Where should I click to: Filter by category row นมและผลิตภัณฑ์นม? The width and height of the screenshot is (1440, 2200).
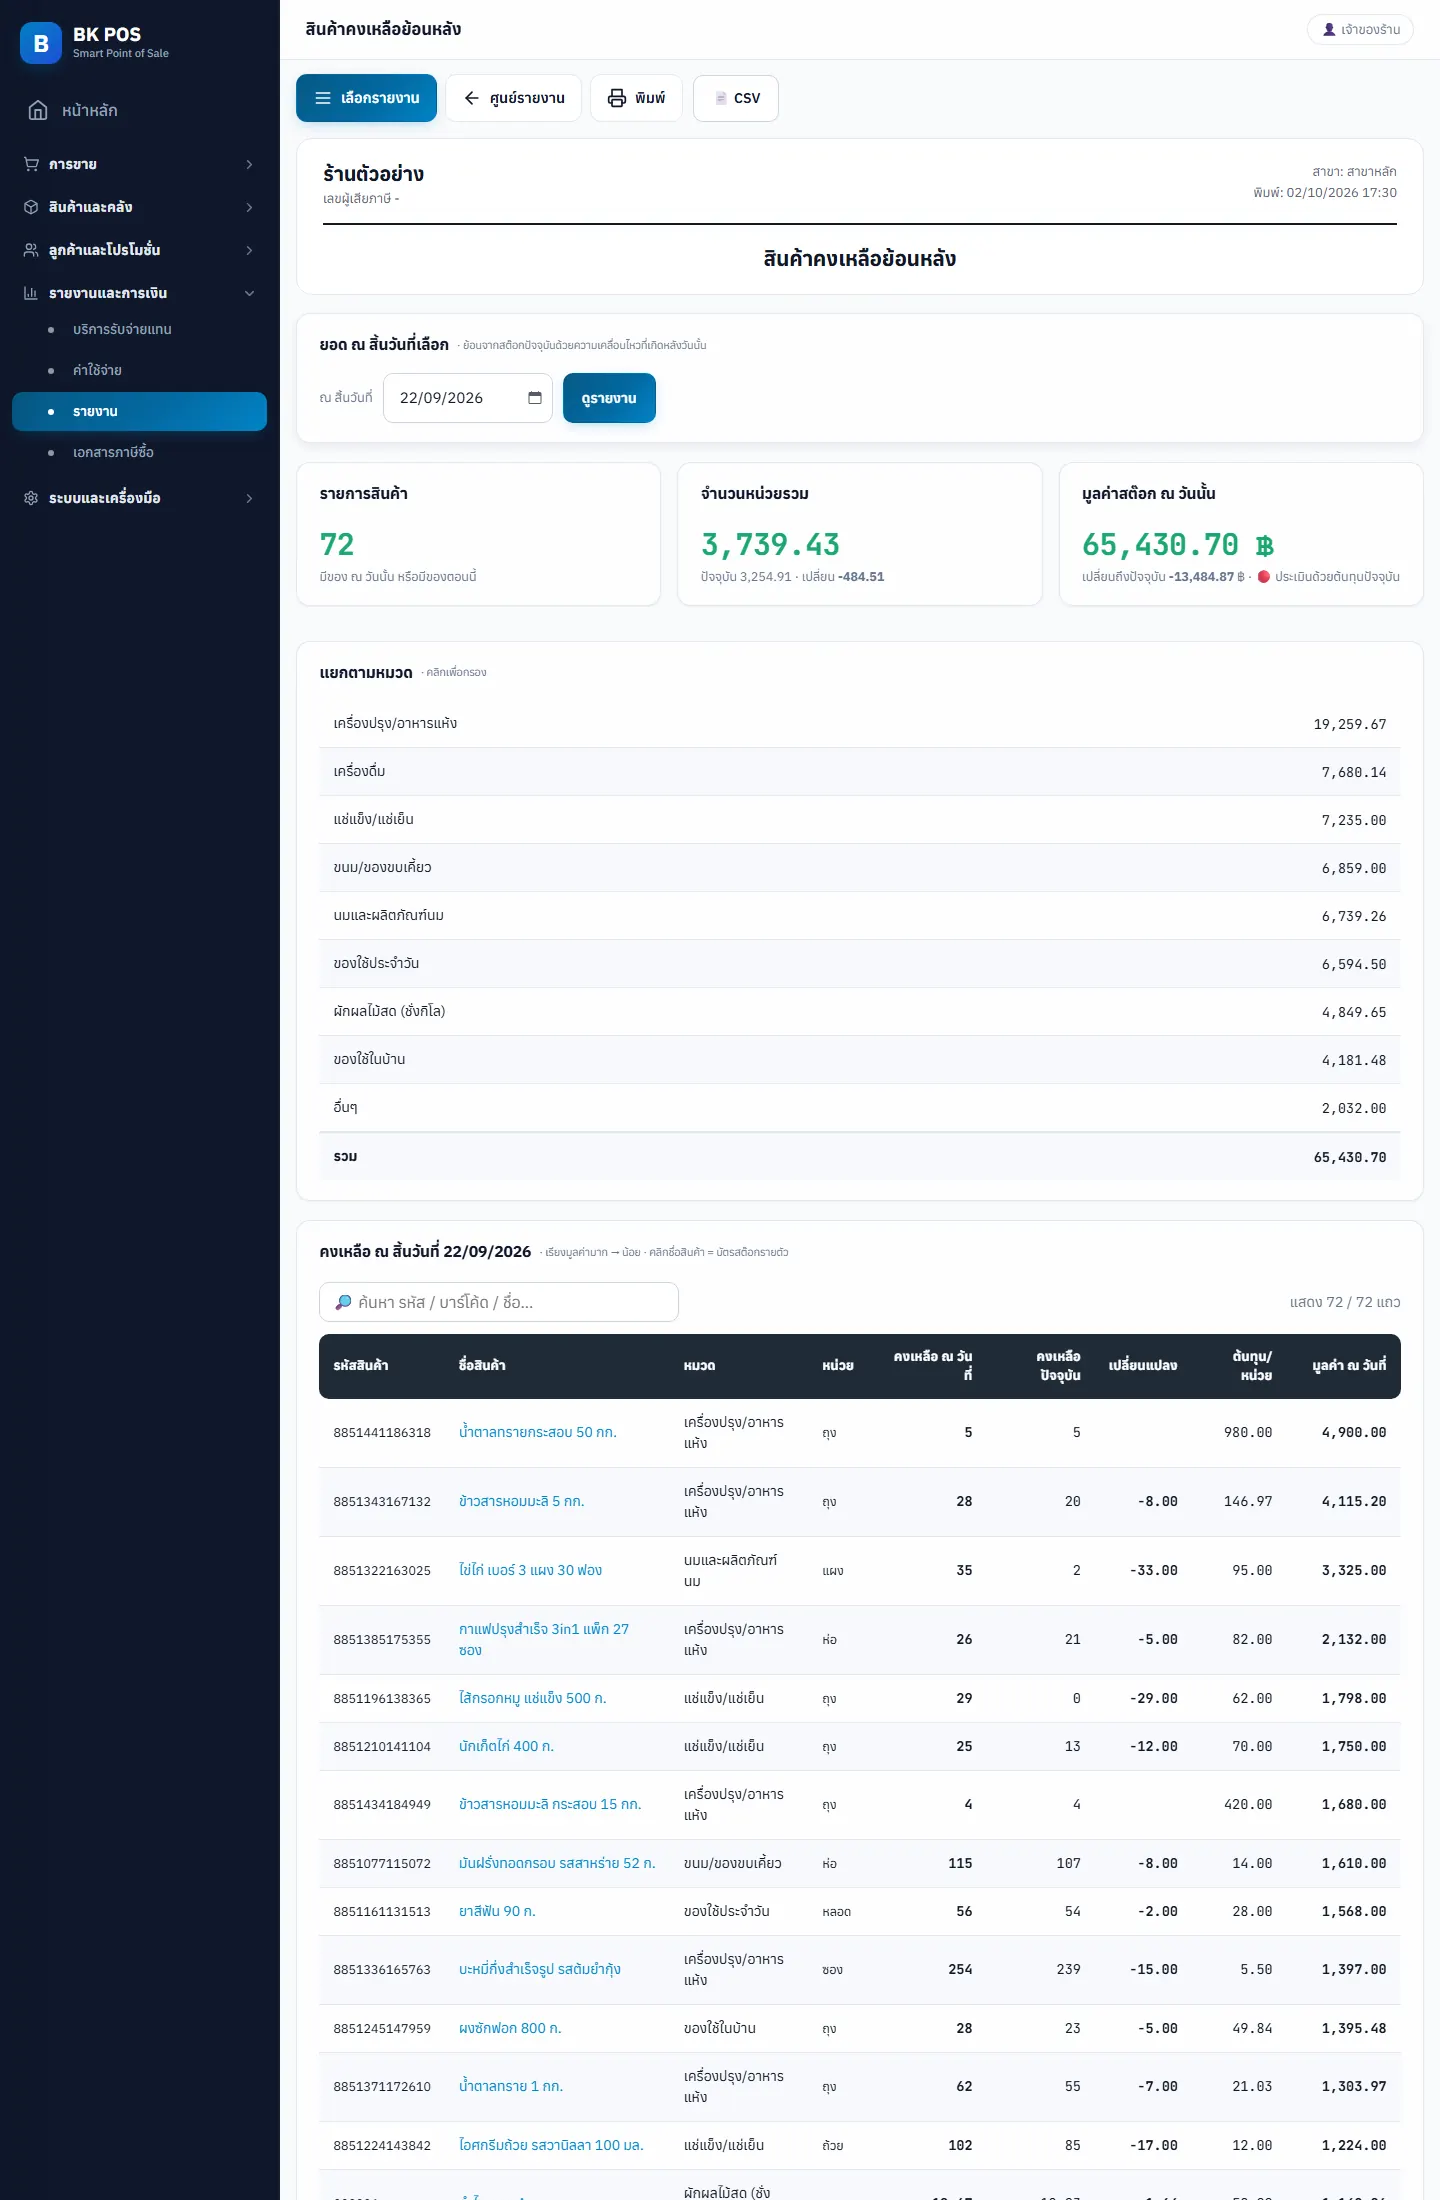(860, 916)
